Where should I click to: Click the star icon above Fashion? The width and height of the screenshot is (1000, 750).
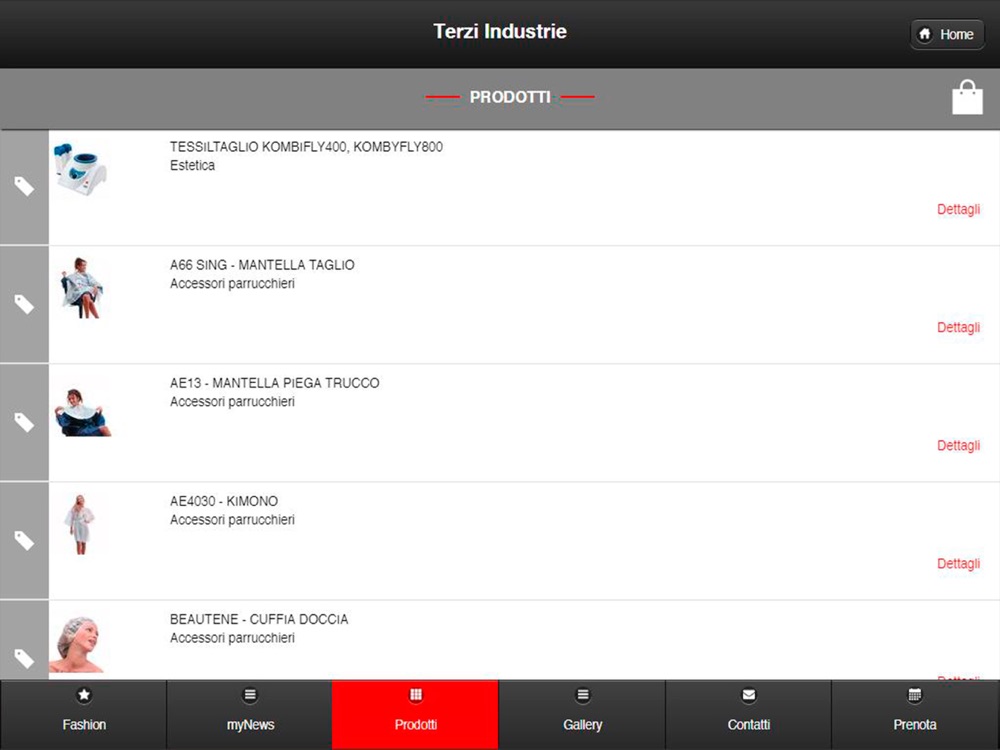coord(84,695)
